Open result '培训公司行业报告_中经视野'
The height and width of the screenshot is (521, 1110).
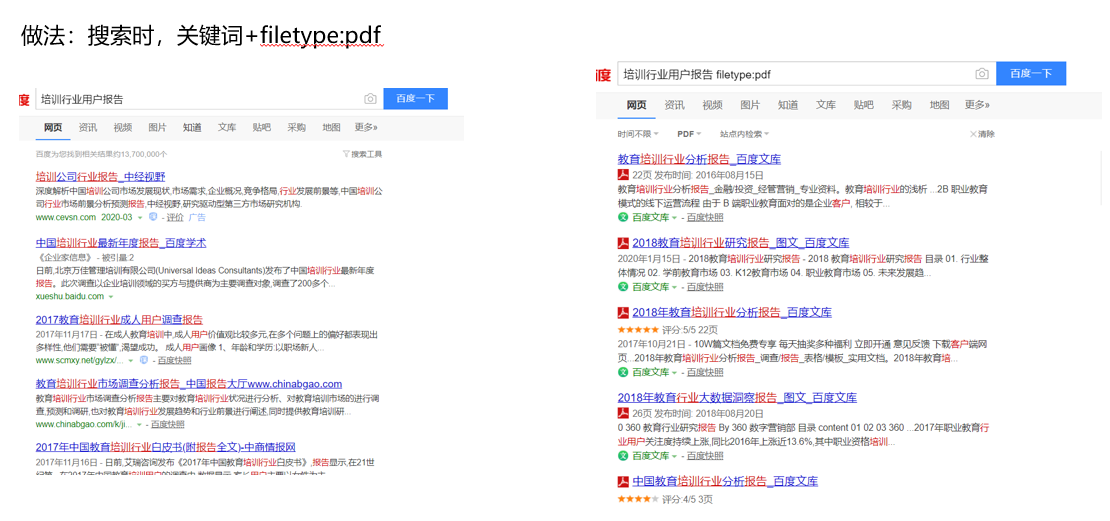click(100, 176)
